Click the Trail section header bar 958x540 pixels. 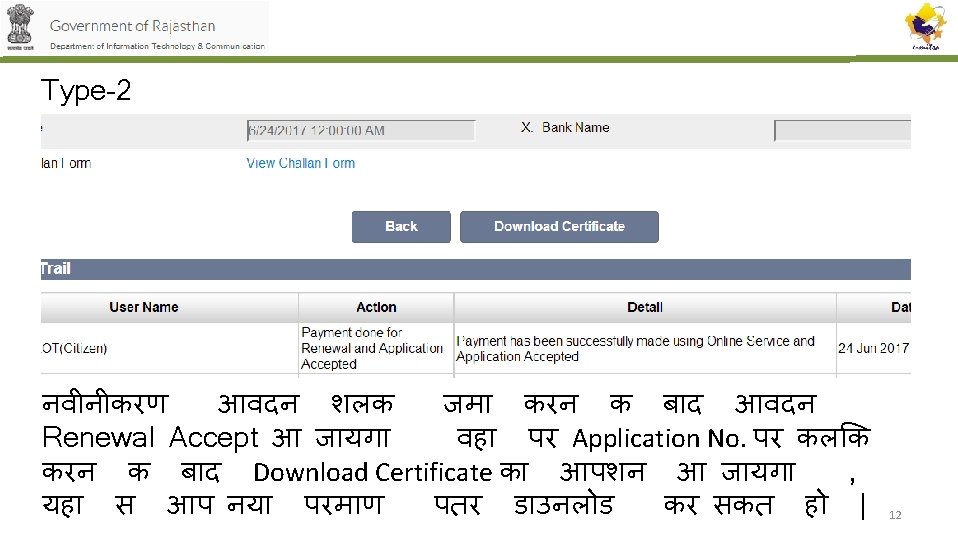(x=475, y=269)
